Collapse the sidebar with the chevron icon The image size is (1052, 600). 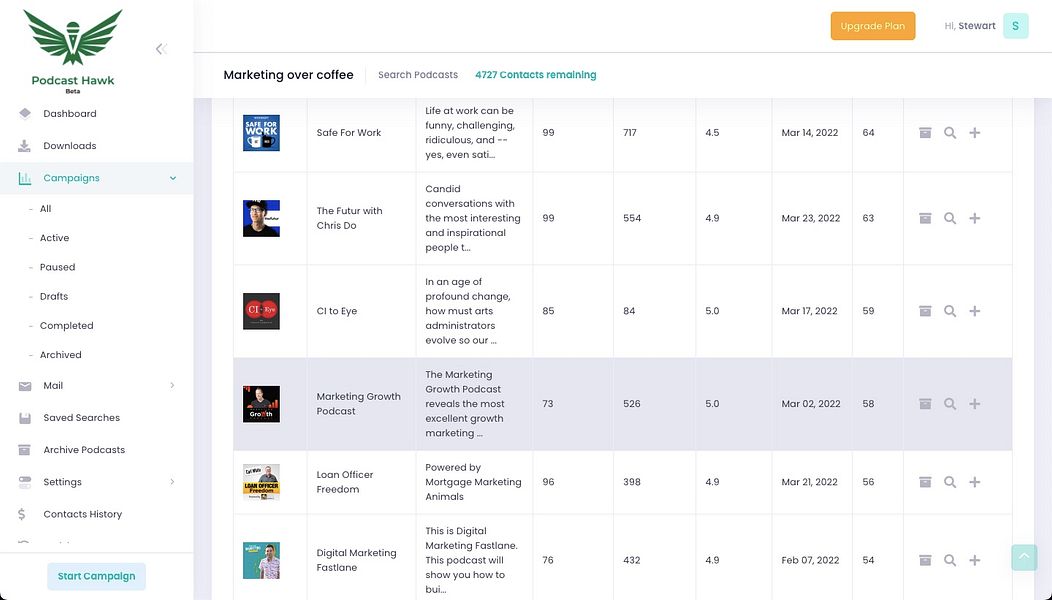click(x=160, y=49)
